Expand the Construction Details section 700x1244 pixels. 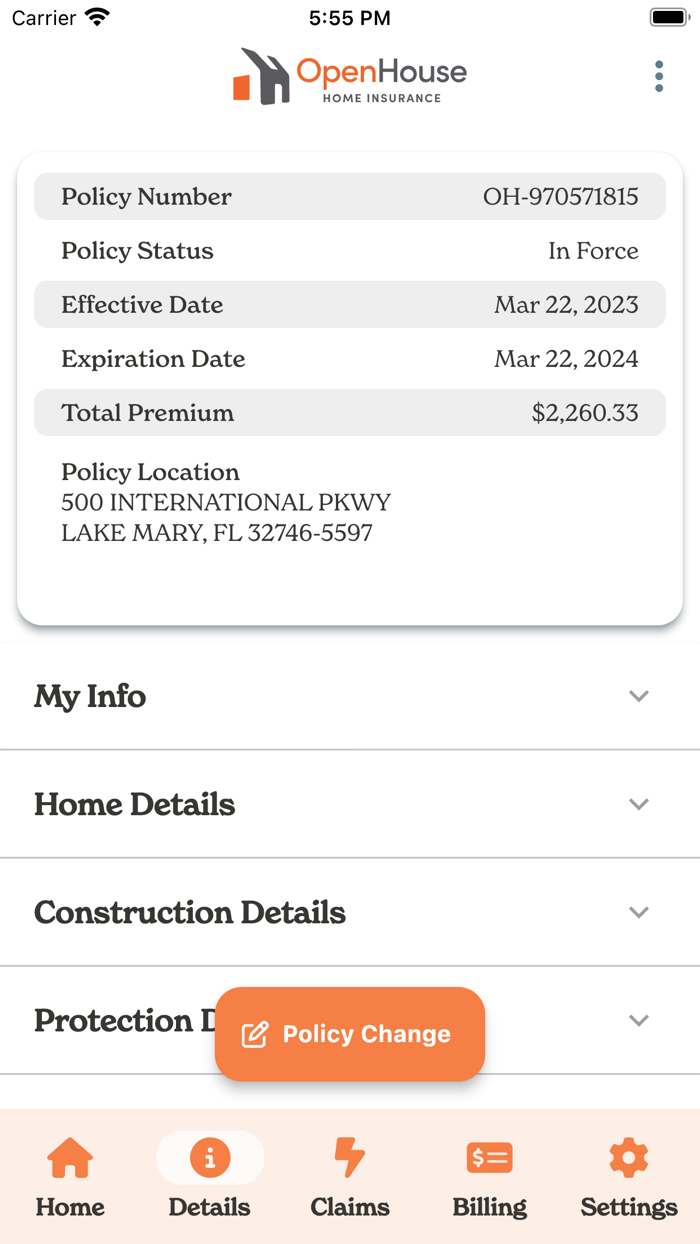(639, 912)
